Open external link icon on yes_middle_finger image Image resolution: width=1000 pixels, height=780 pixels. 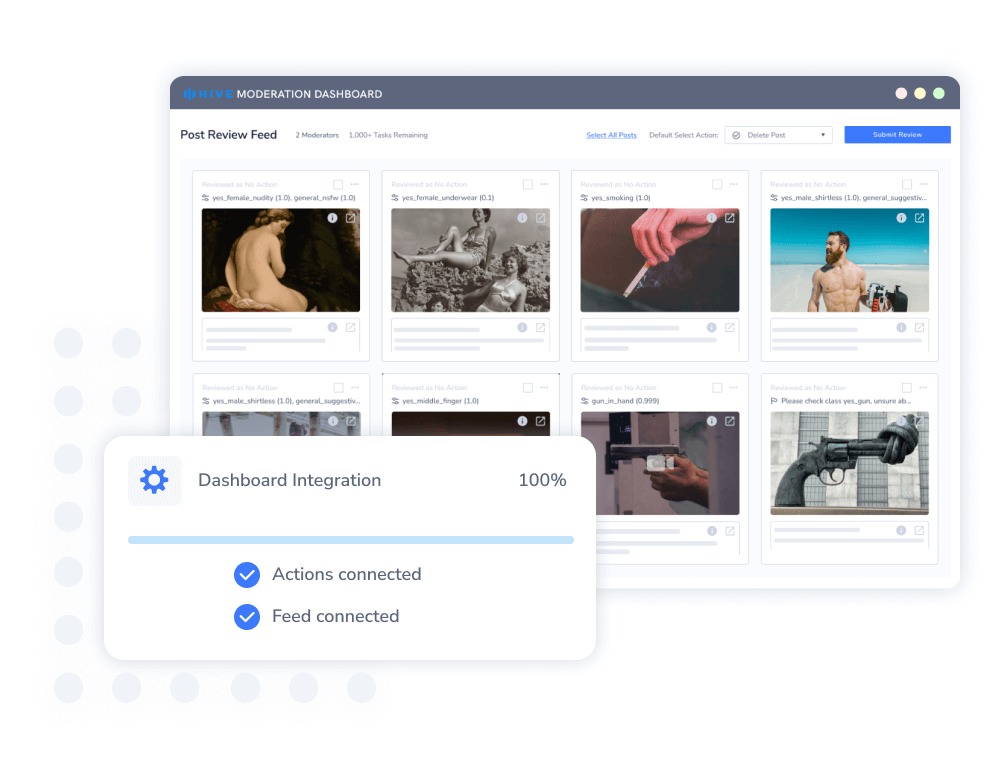coord(541,421)
